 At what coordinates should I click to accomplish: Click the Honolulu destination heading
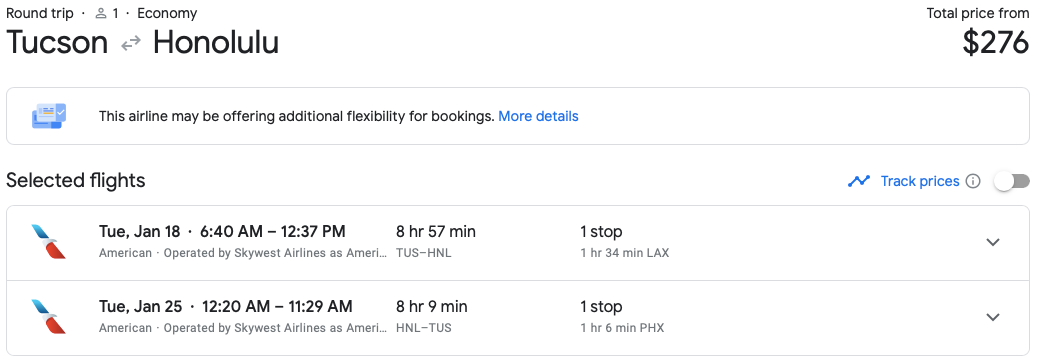point(216,43)
